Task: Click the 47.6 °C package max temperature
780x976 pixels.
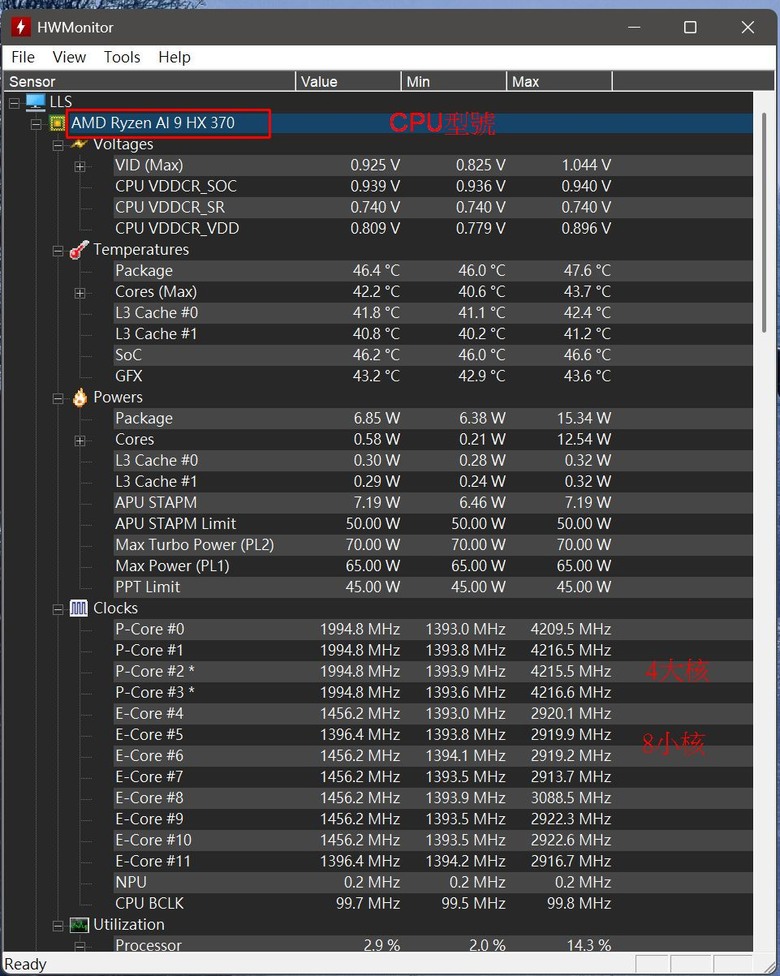Action: 588,271
